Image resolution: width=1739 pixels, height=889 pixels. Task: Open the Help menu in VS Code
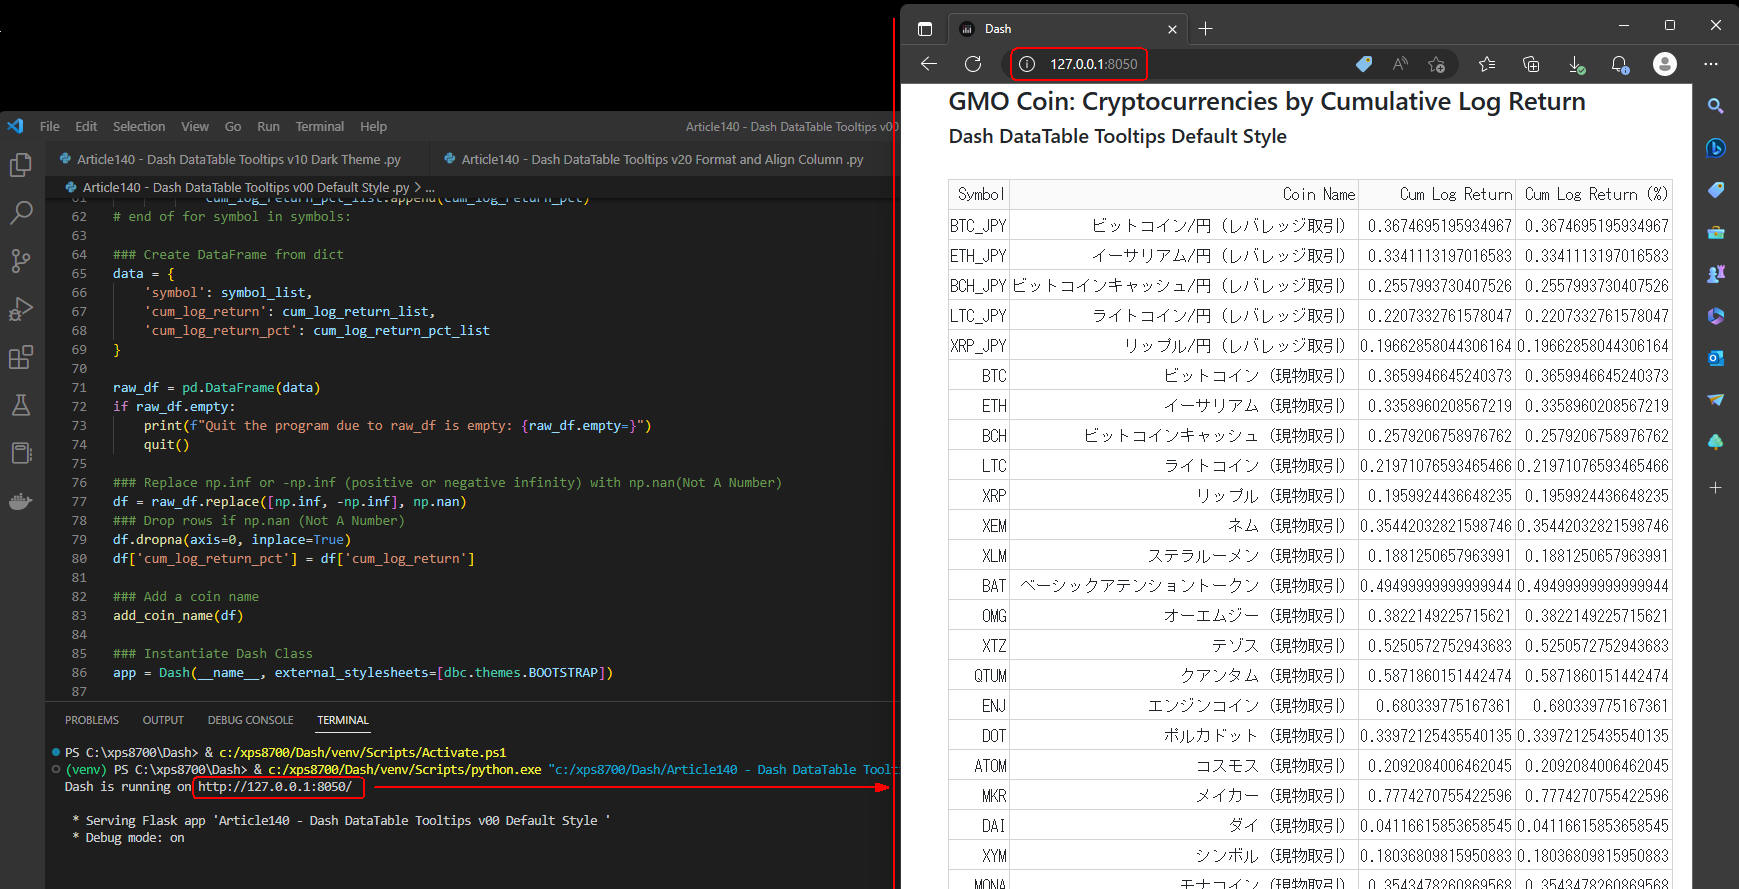374,126
